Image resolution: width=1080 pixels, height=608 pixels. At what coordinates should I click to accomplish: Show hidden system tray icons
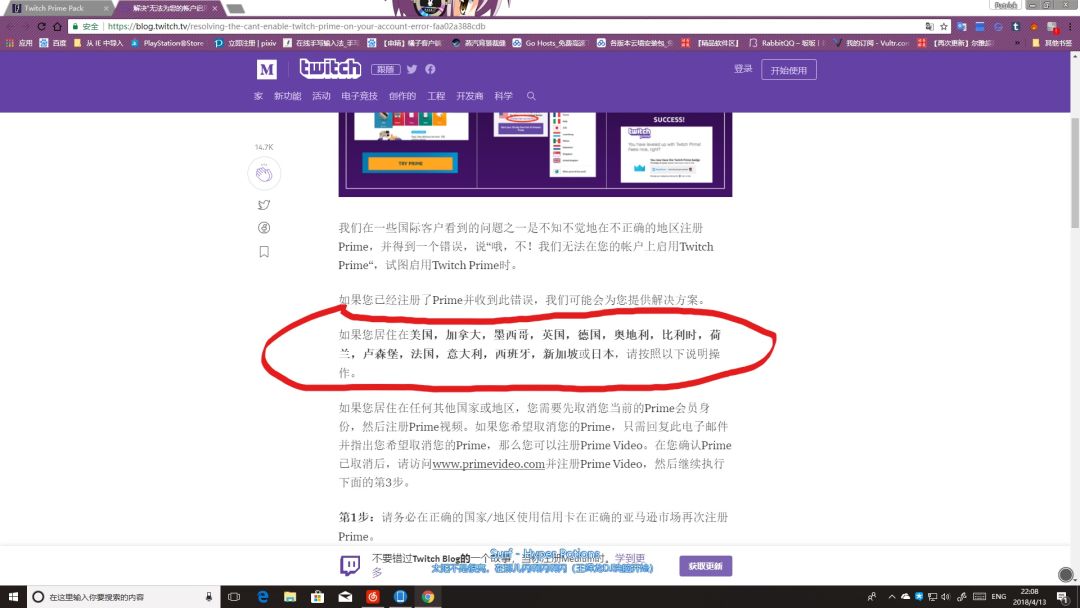click(892, 597)
